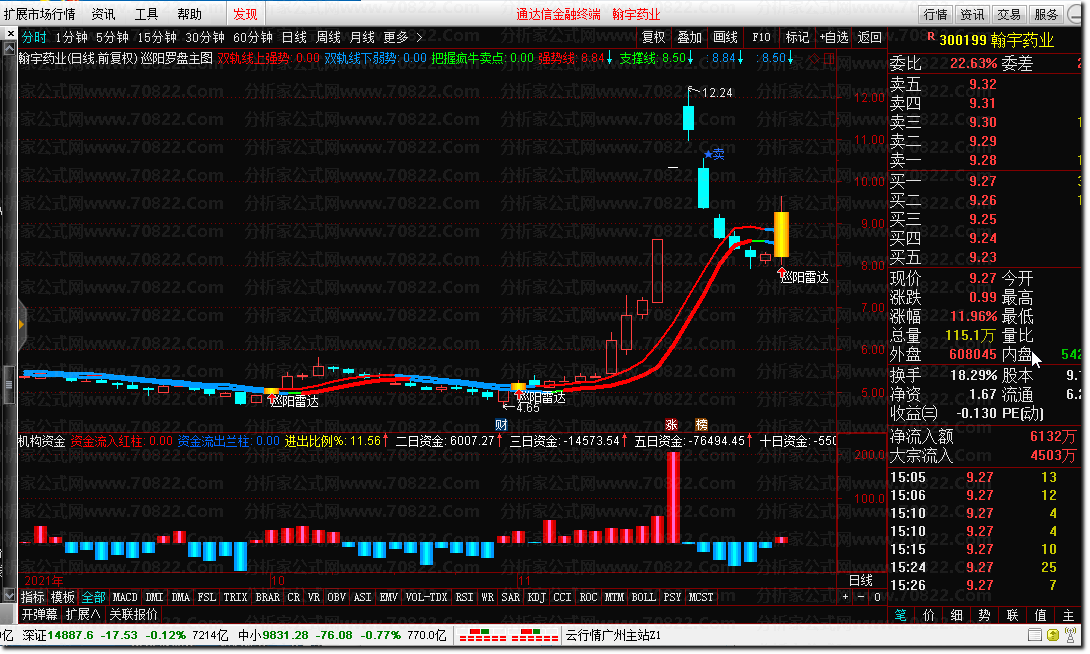This screenshot has width=1090, height=654.
Task: Switch to 60分钟 period
Action: pyautogui.click(x=252, y=37)
